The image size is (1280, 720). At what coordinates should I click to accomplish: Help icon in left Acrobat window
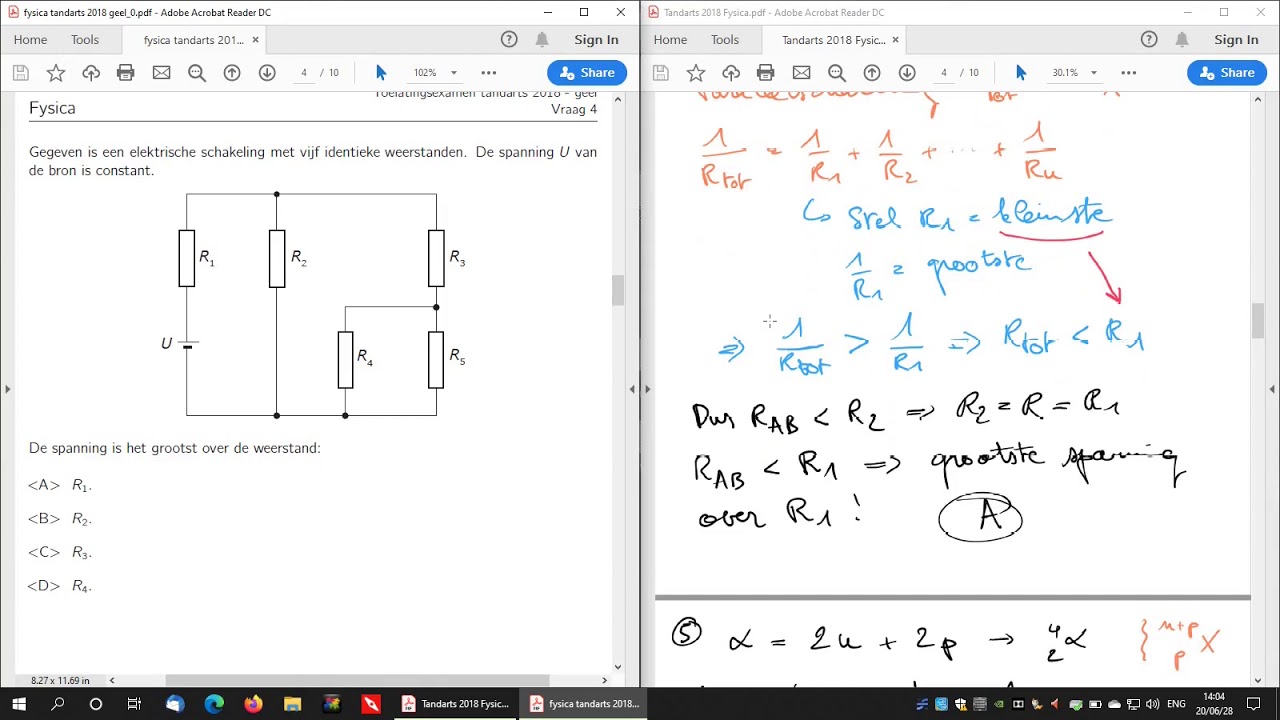[509, 40]
